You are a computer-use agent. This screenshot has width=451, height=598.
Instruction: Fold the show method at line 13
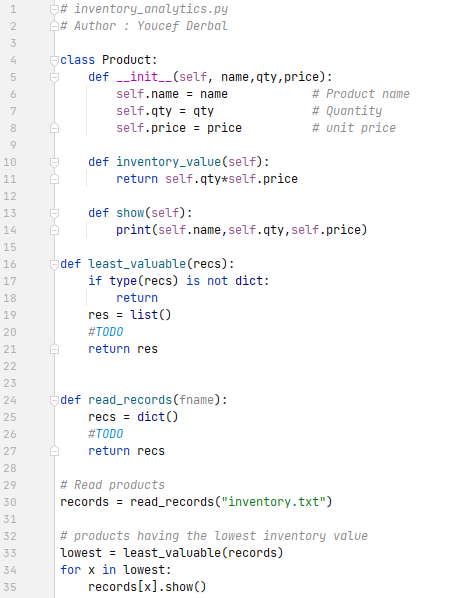coord(55,213)
